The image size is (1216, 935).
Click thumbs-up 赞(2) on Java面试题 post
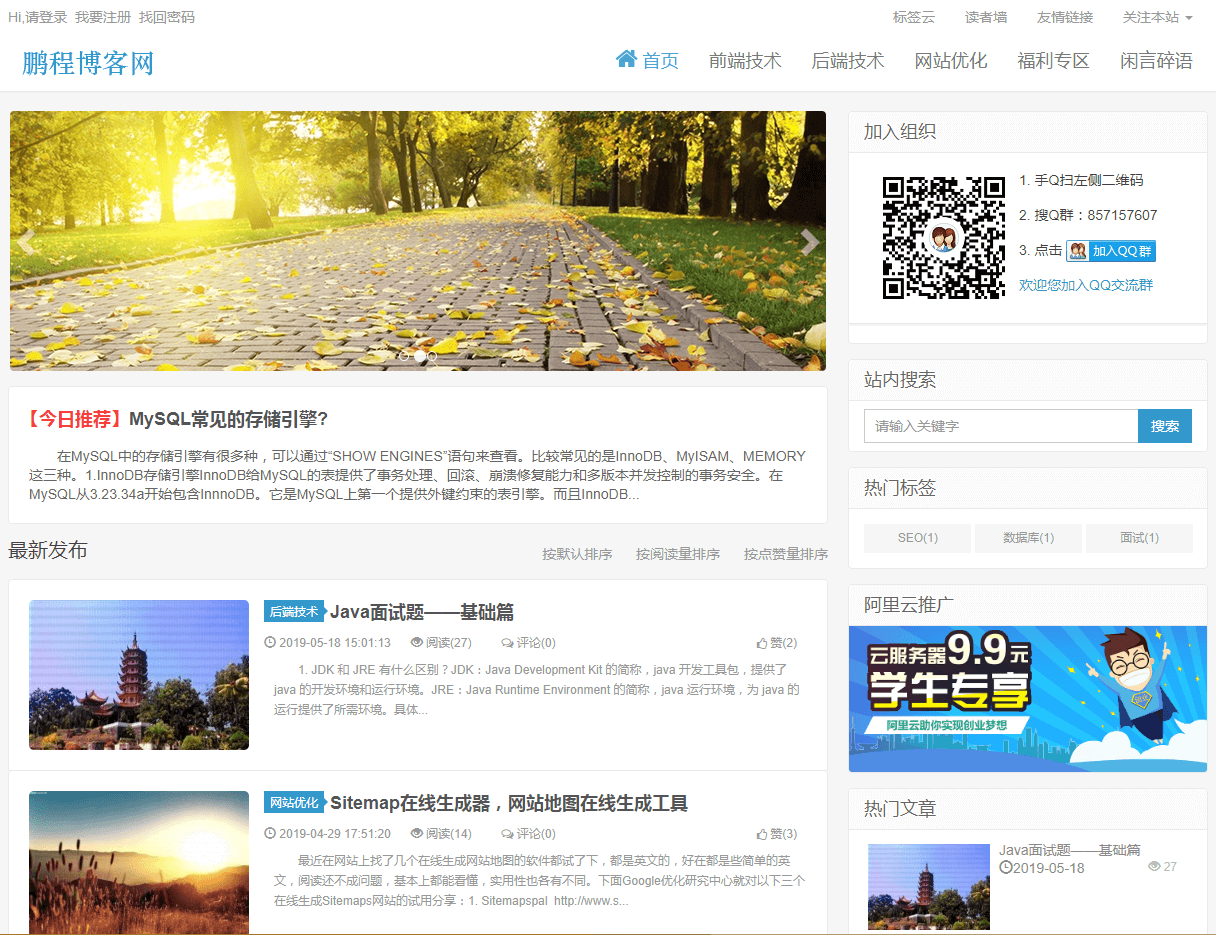point(762,643)
